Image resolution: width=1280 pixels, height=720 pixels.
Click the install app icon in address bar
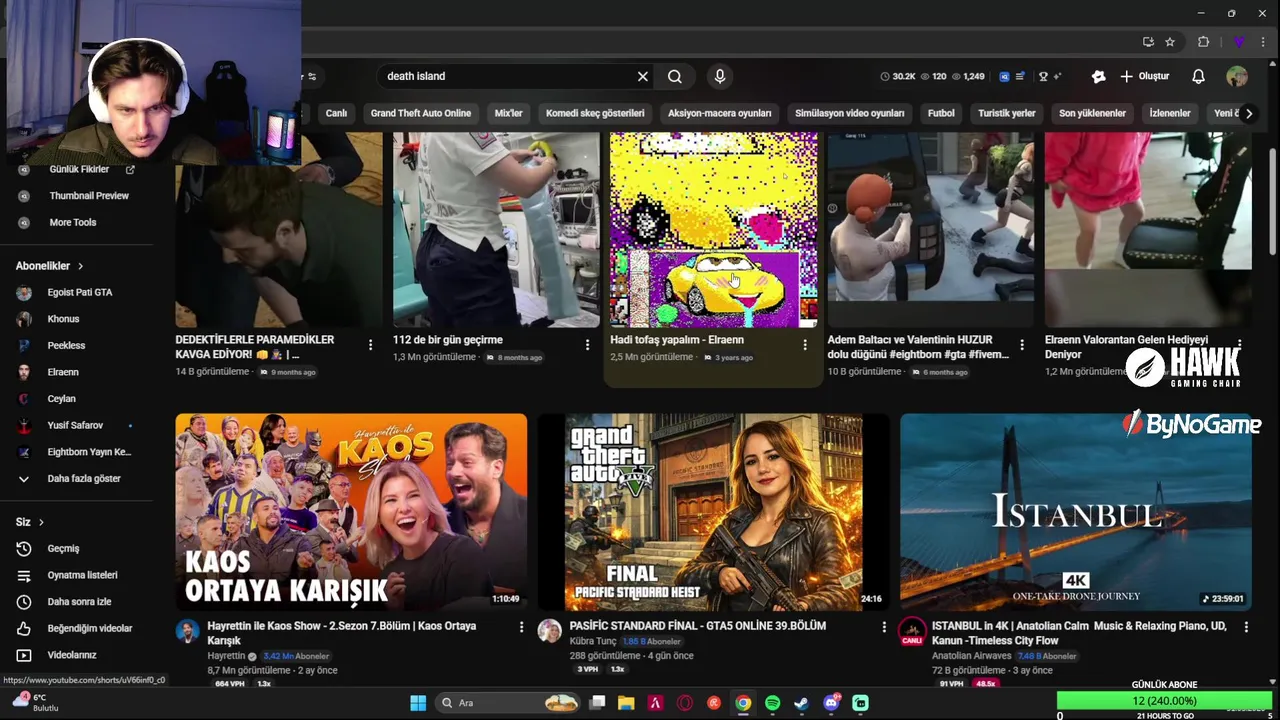(1148, 42)
